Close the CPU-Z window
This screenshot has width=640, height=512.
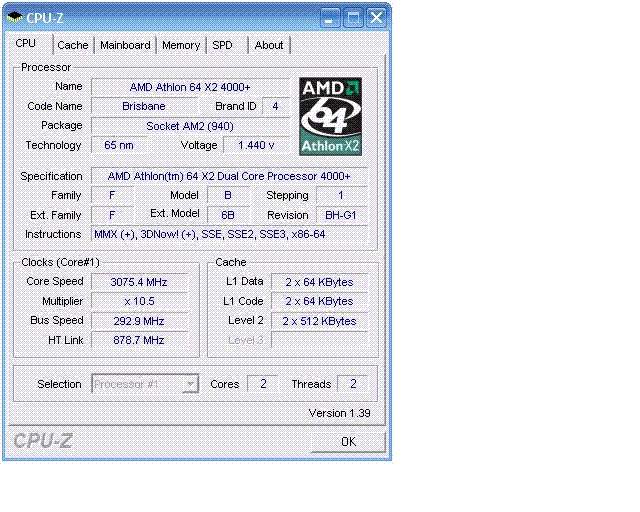pos(376,18)
